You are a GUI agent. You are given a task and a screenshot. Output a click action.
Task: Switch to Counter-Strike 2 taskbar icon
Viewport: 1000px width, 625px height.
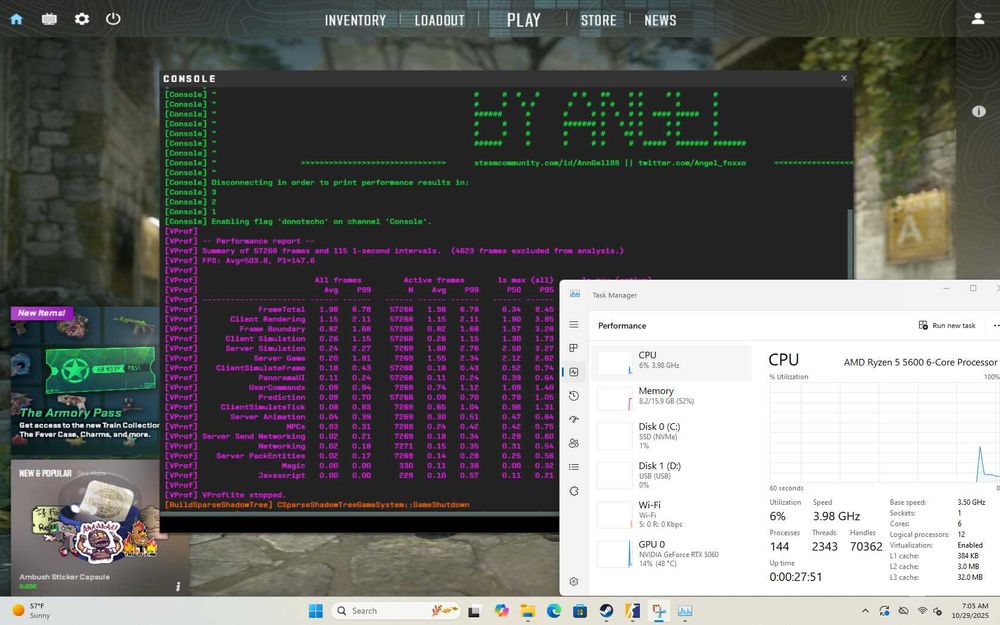(x=632, y=611)
